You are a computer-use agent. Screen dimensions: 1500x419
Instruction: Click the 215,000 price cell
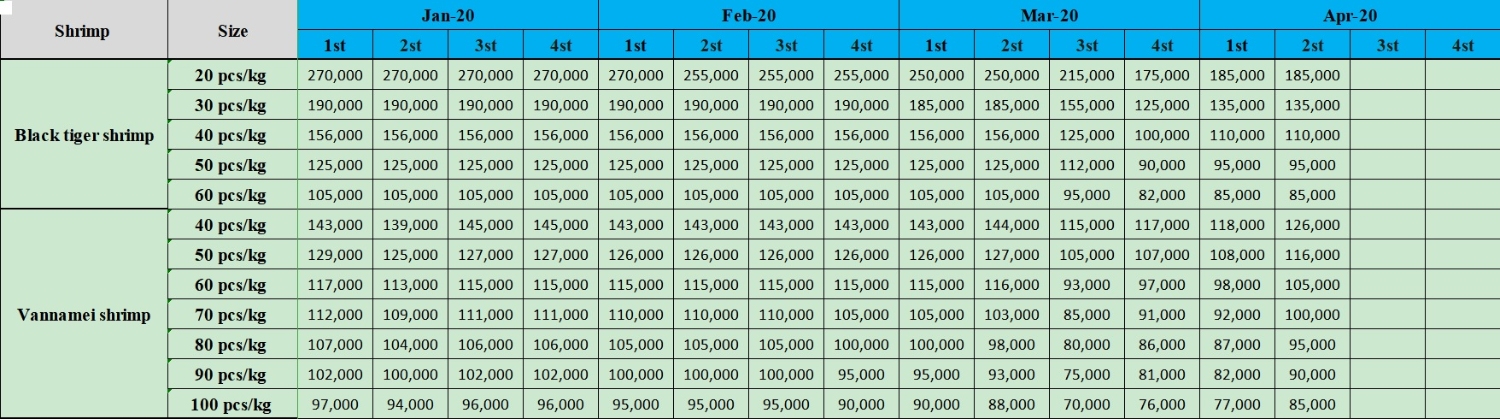1087,76
